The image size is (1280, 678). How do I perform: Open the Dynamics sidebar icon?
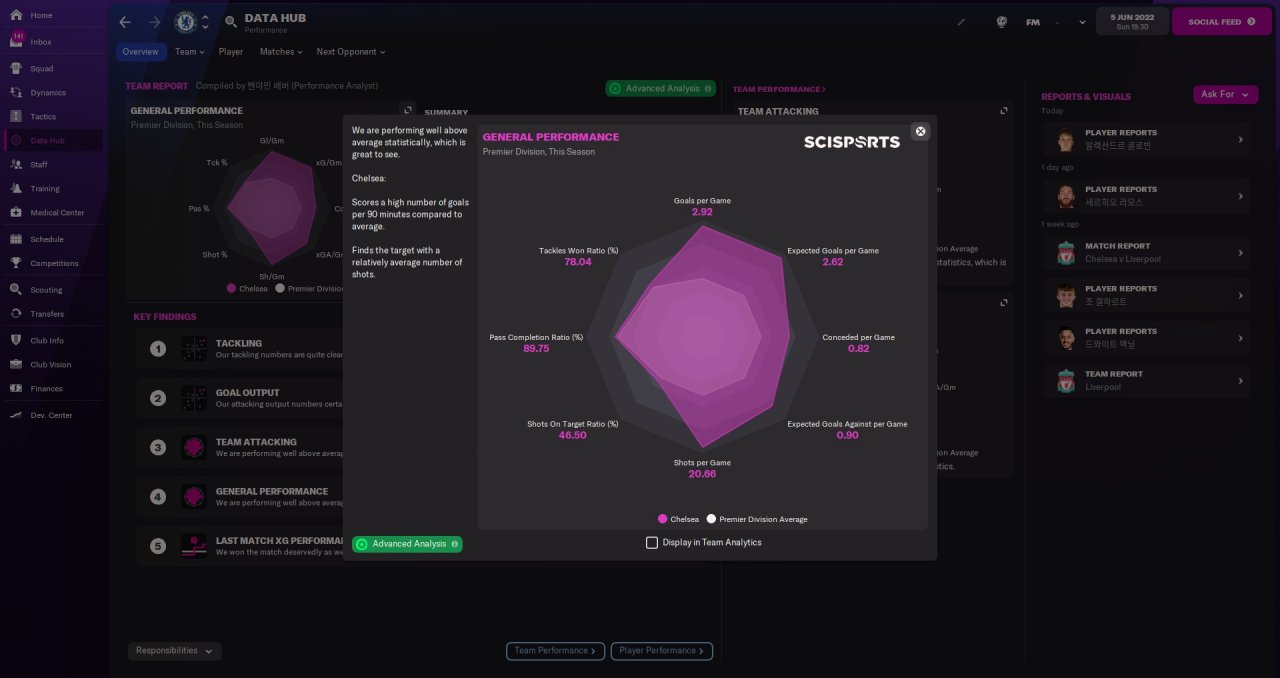(16, 93)
